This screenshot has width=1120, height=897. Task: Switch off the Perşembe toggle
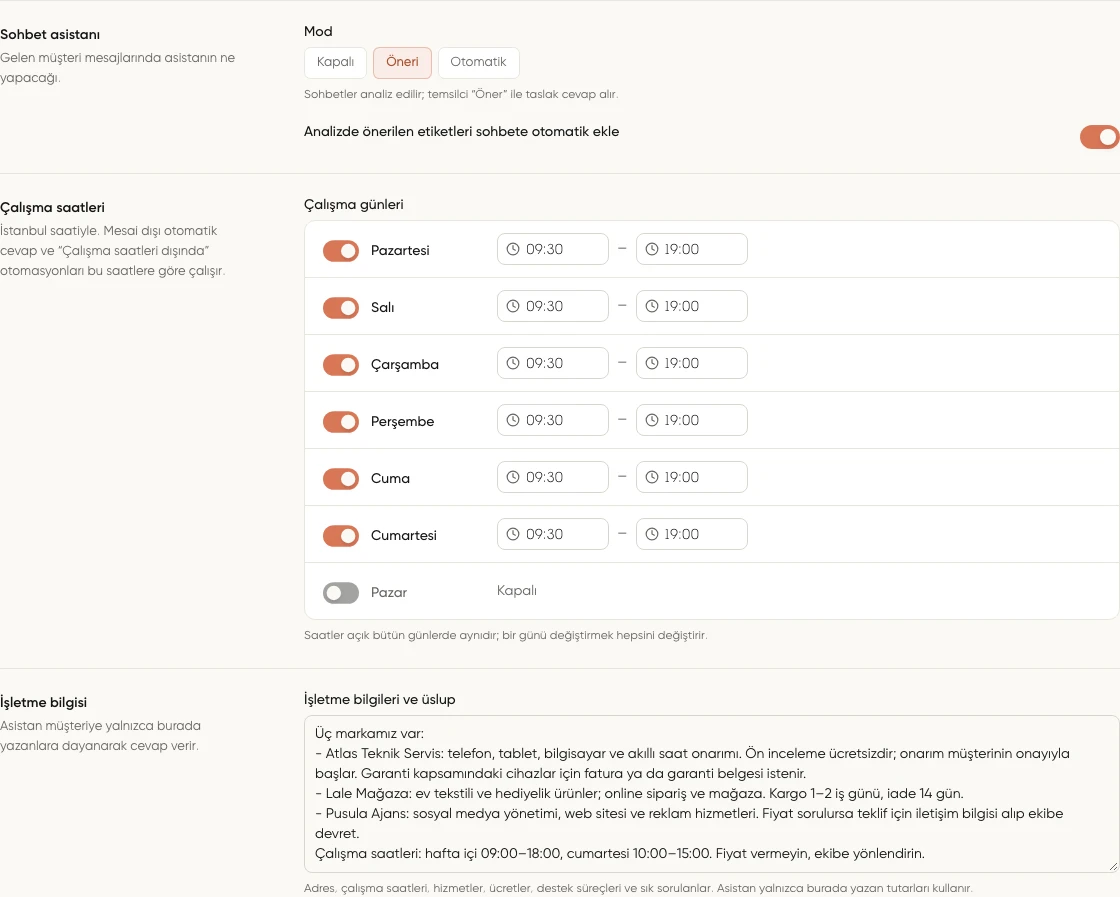pyautogui.click(x=341, y=421)
